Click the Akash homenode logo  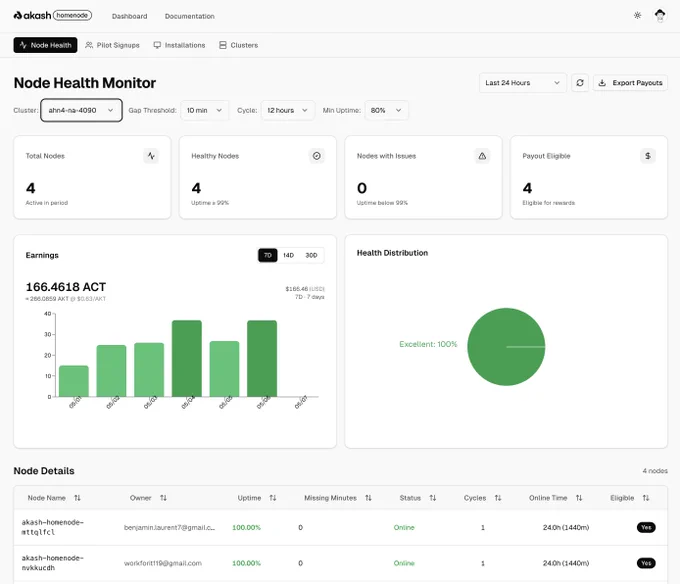click(x=52, y=16)
